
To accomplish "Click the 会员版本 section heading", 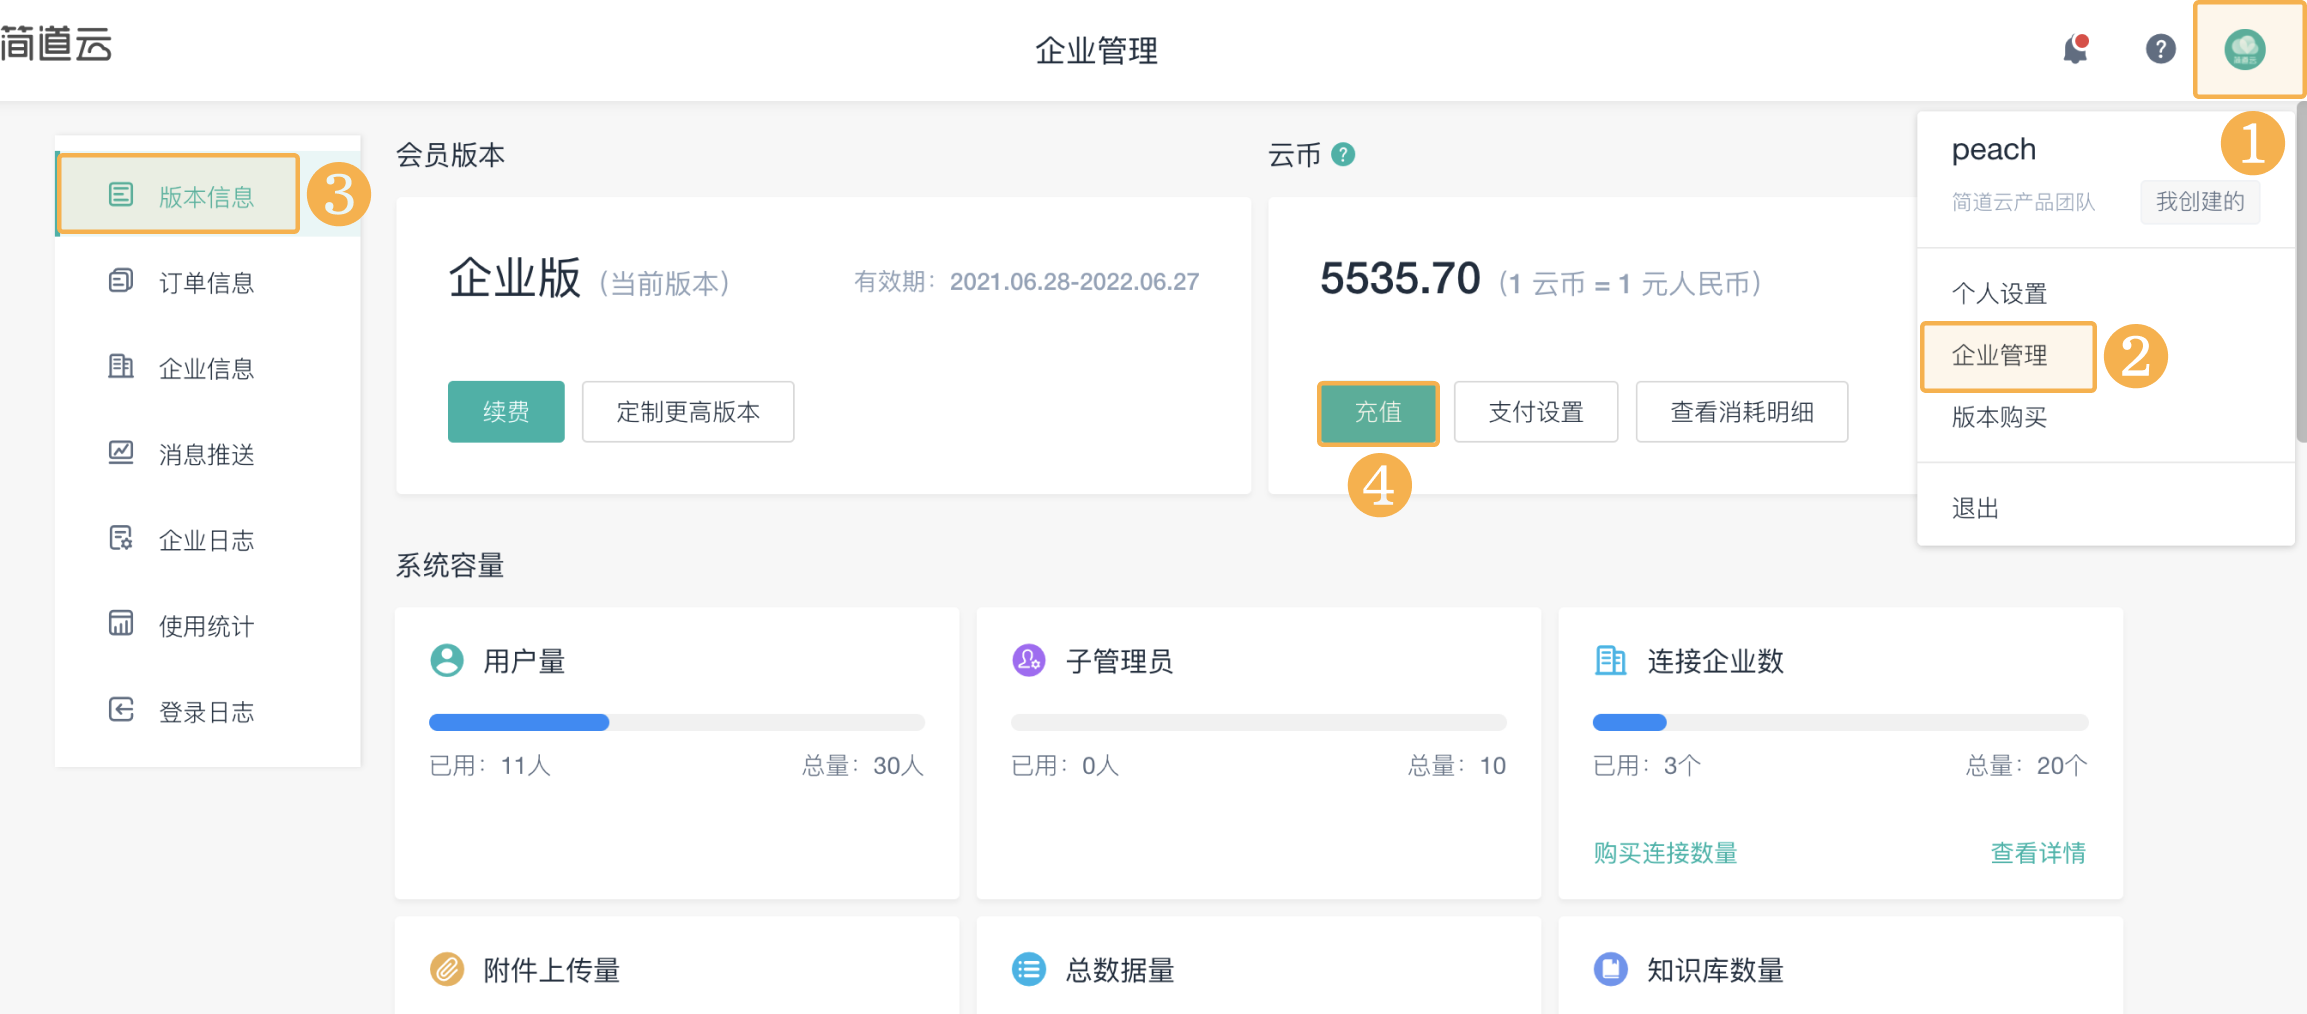I will coord(450,155).
